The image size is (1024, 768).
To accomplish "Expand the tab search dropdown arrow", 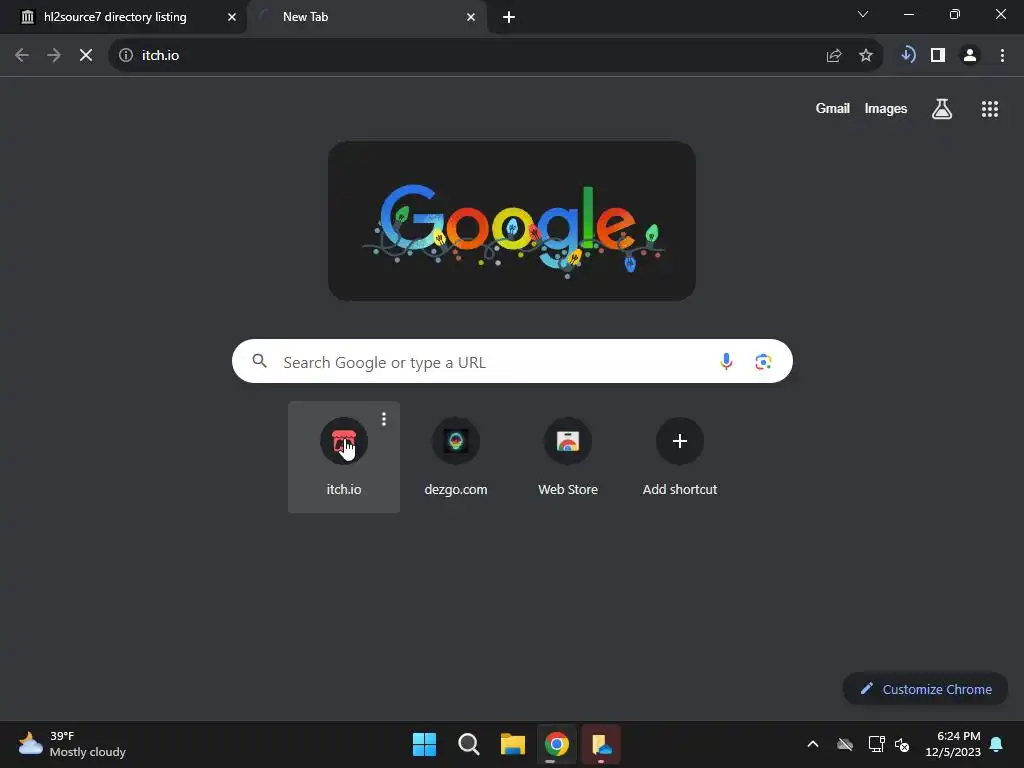I will point(863,14).
